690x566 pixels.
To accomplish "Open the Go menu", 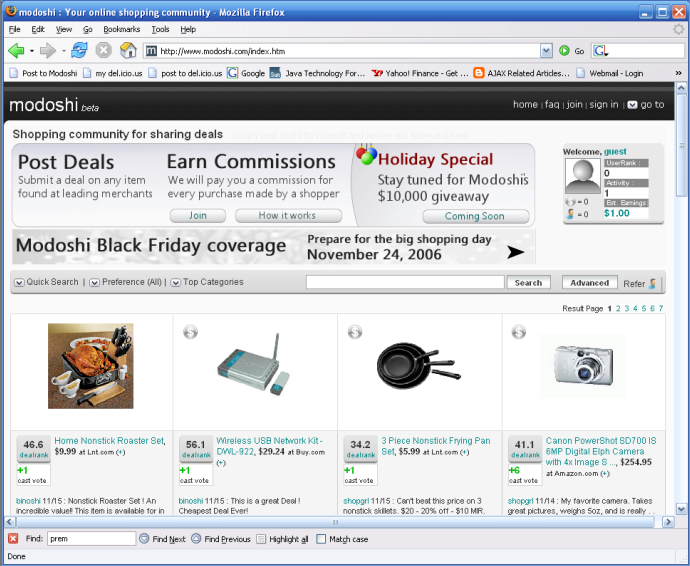I will [x=88, y=29].
